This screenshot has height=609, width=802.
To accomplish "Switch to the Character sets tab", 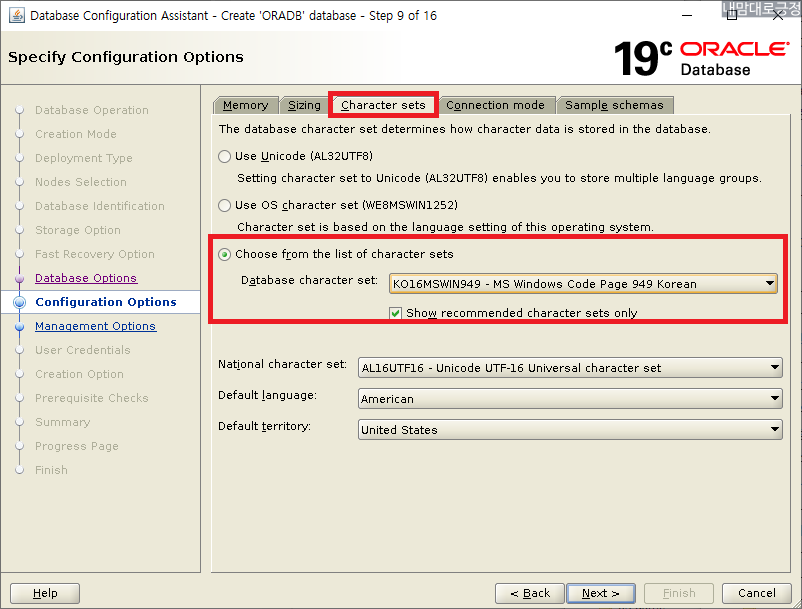I will 383,105.
